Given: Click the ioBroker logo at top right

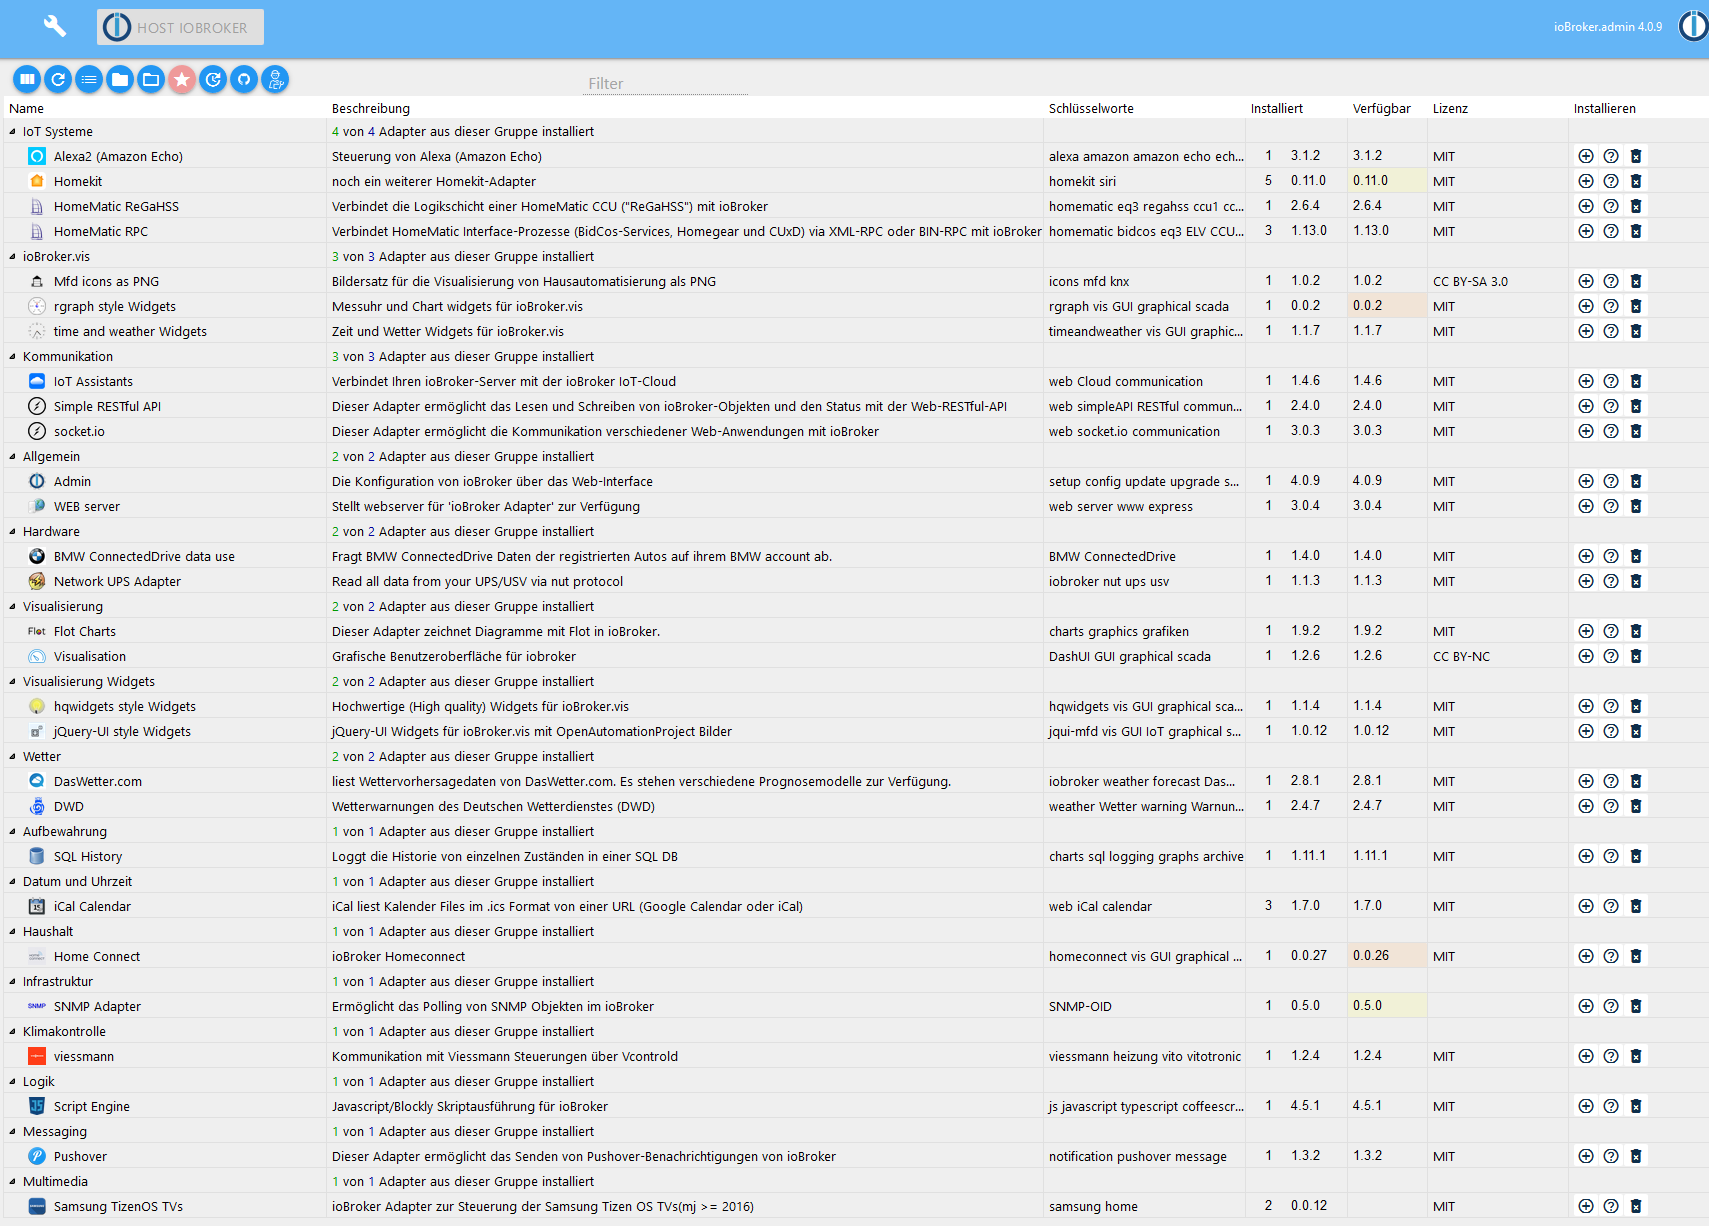Looking at the screenshot, I should [x=1693, y=26].
